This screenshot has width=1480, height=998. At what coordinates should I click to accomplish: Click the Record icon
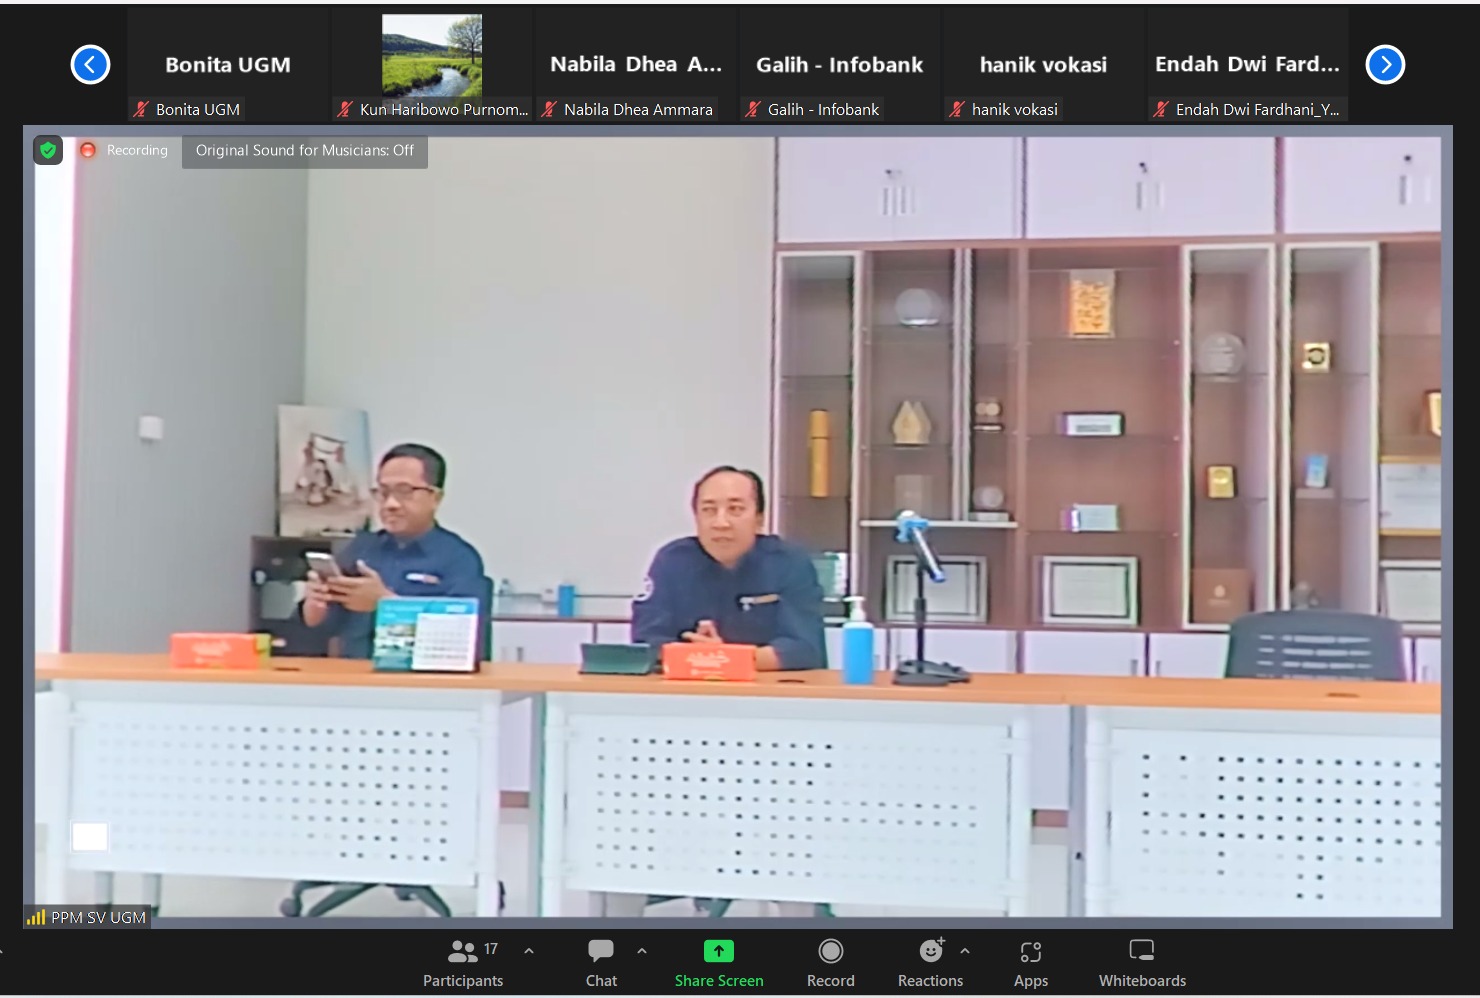(x=830, y=951)
